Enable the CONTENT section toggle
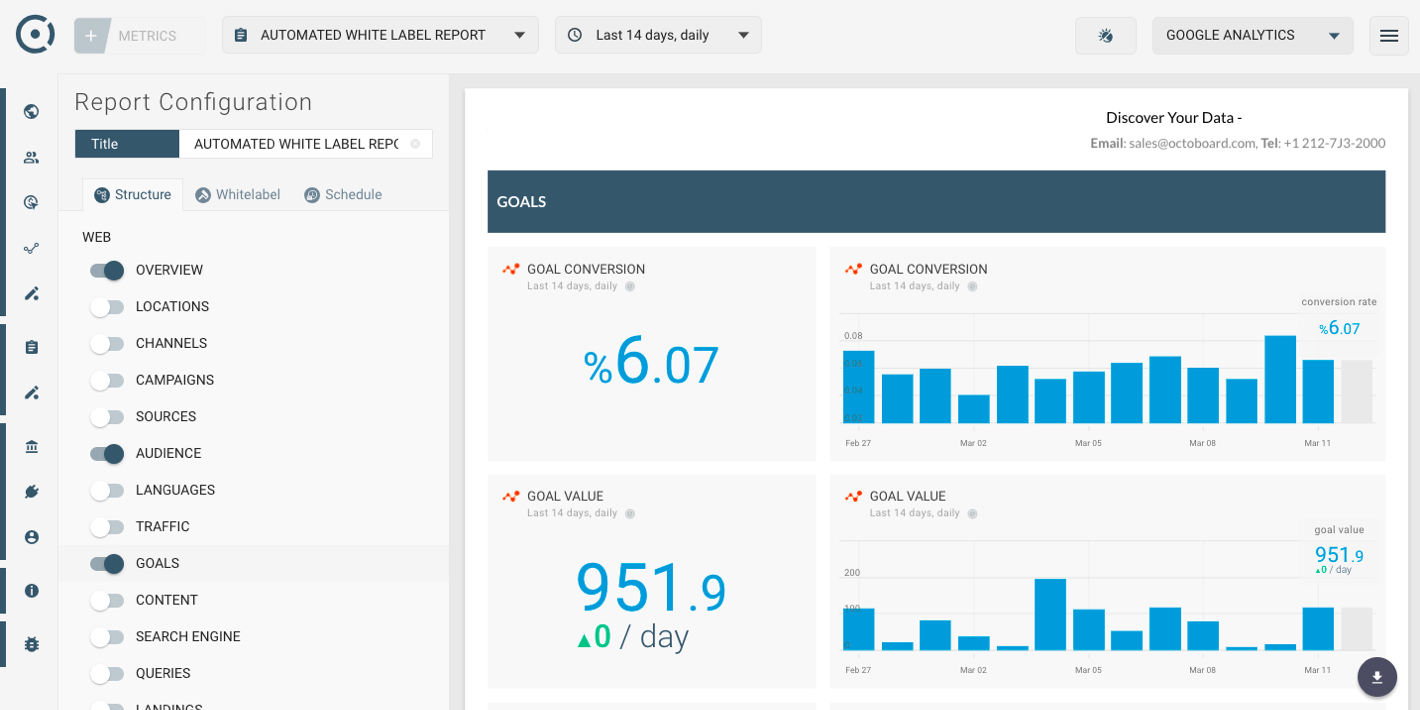Viewport: 1420px width, 710px height. 107,600
